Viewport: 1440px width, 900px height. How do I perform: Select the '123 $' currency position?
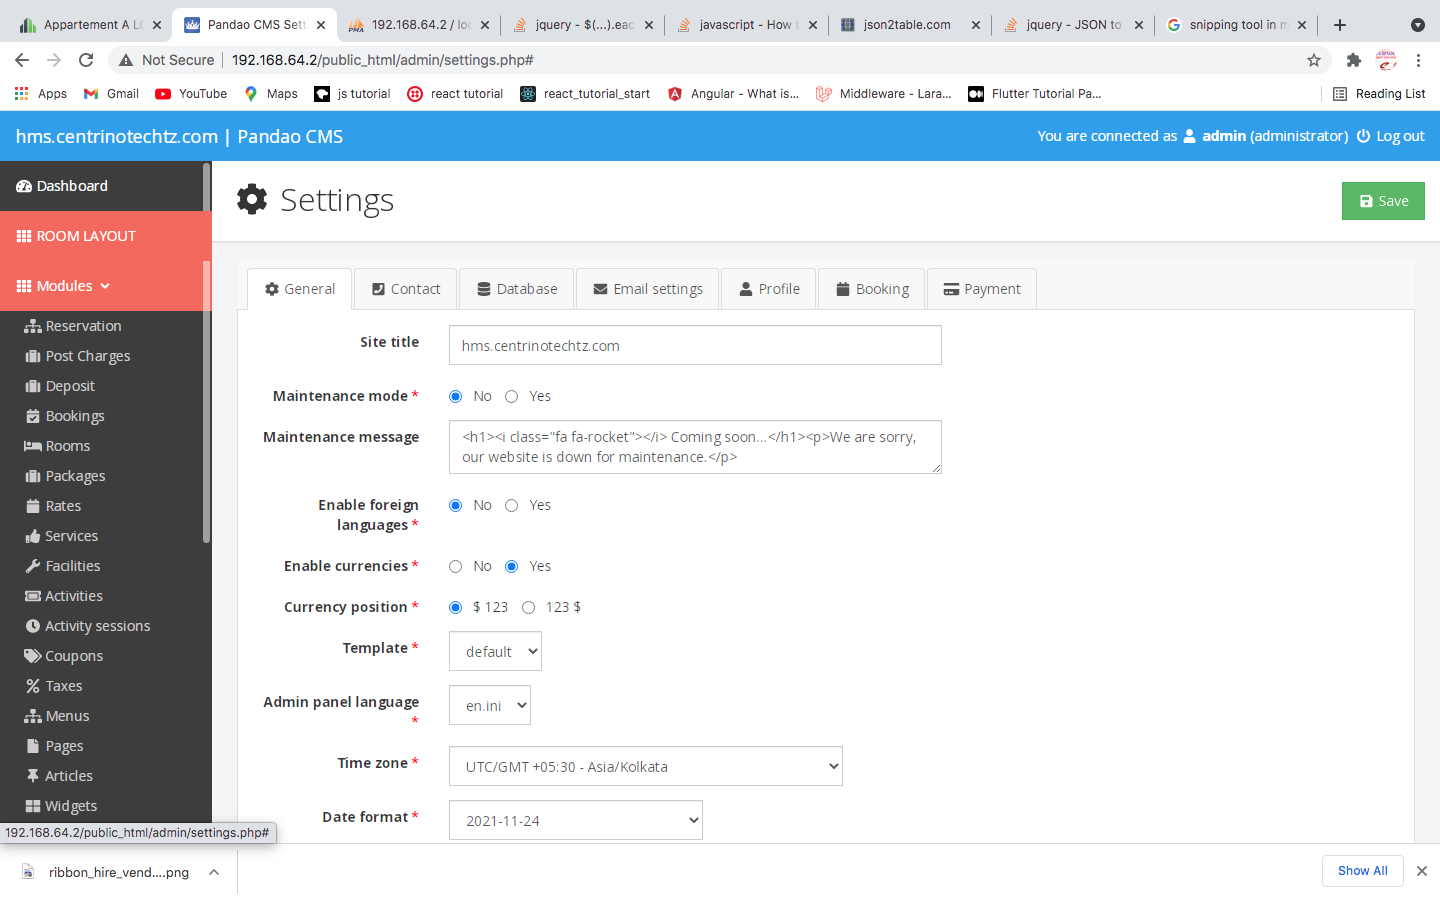point(528,608)
